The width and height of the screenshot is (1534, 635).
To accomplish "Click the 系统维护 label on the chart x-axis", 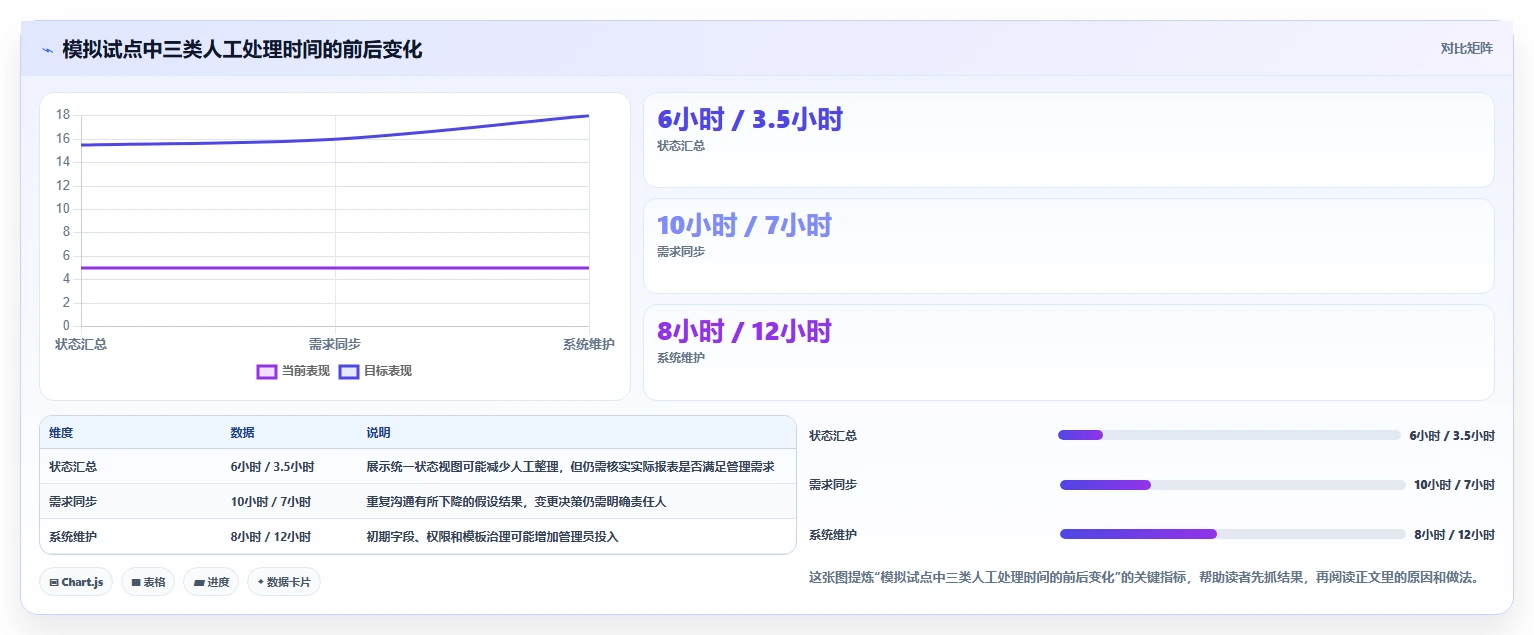I will coord(589,344).
